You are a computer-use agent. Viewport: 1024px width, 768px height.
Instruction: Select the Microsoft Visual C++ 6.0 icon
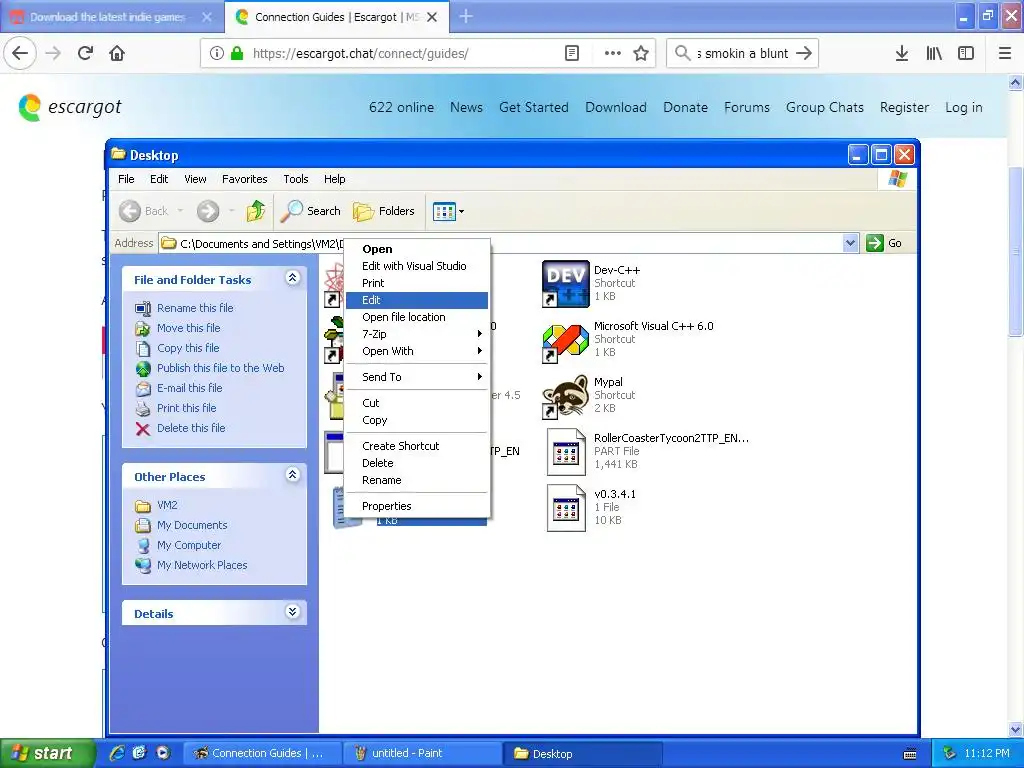tap(566, 340)
